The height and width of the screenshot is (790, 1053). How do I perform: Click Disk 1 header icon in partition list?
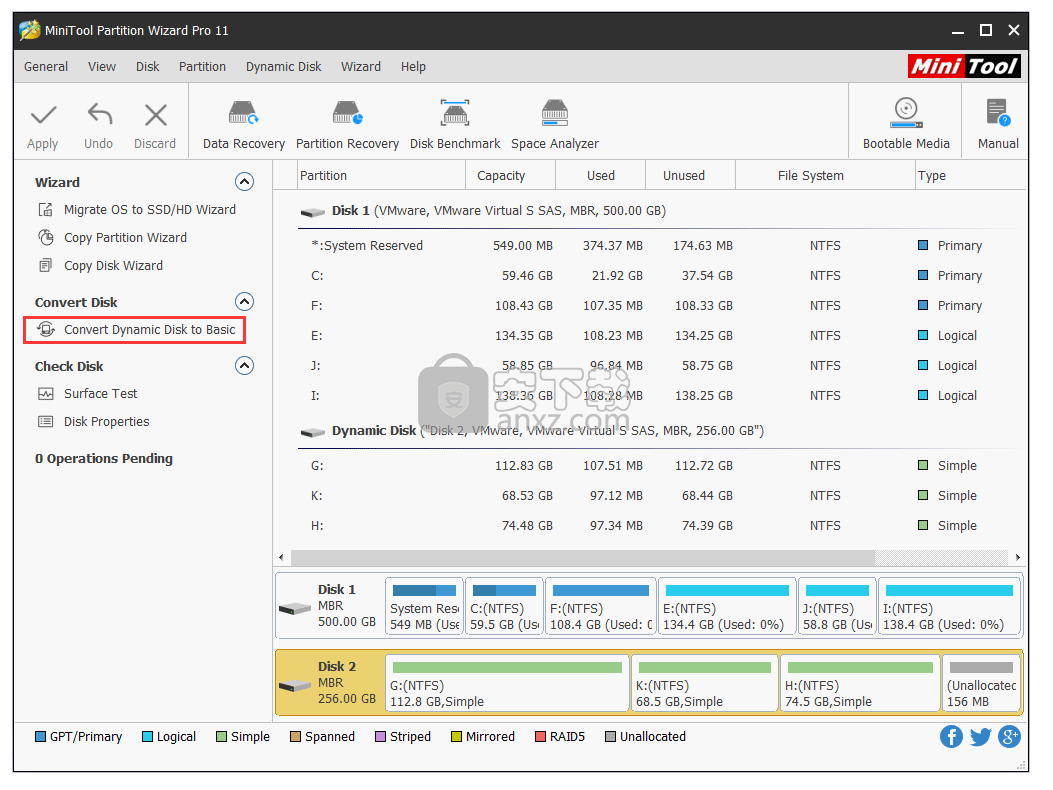[x=312, y=212]
